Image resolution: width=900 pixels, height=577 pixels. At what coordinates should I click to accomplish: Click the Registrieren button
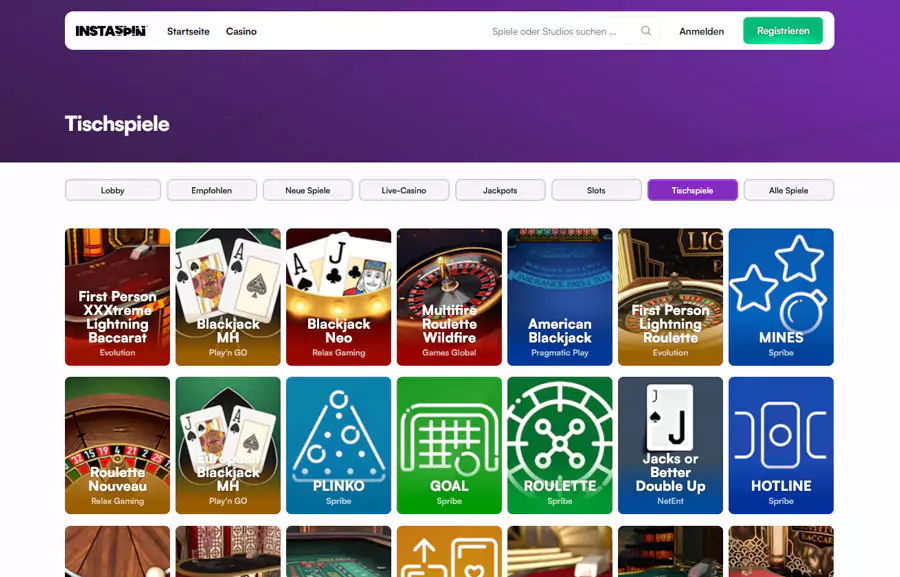tap(782, 31)
